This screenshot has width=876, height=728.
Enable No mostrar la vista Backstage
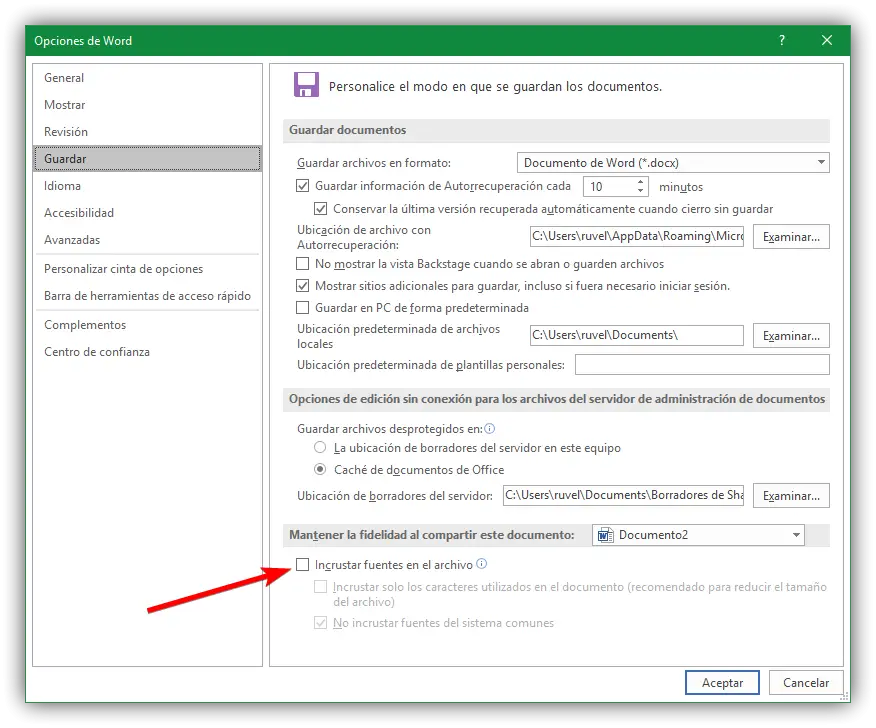[302, 263]
